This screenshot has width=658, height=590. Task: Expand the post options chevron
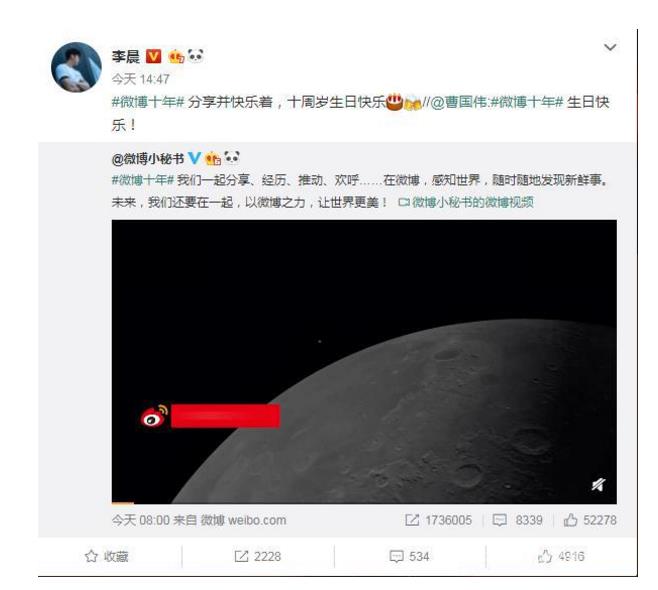[x=610, y=47]
